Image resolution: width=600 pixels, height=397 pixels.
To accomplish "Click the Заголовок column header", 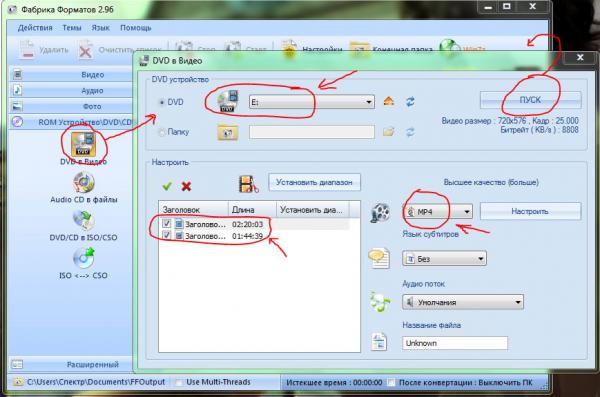I will tap(193, 209).
